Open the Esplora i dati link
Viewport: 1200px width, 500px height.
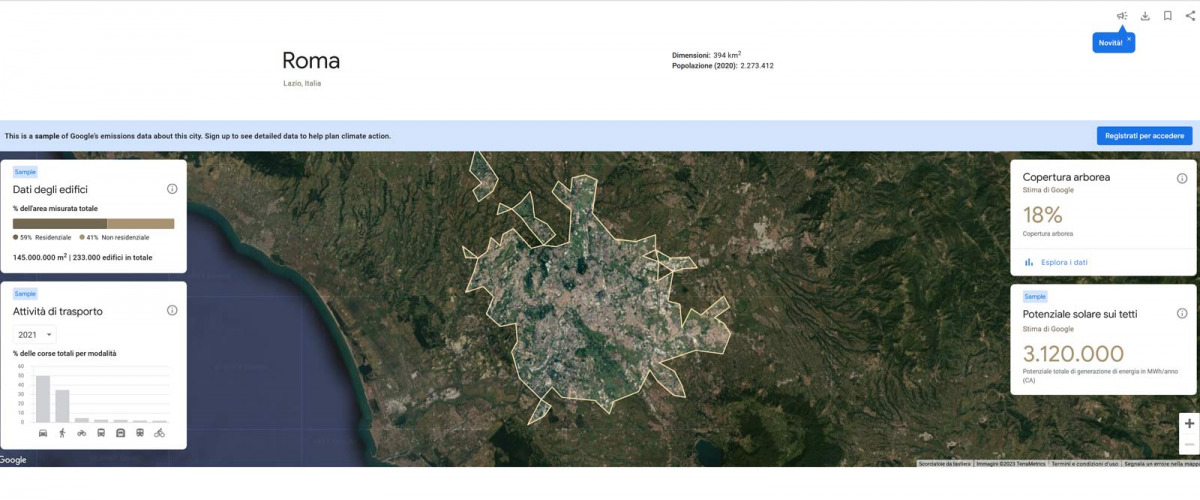point(1056,263)
